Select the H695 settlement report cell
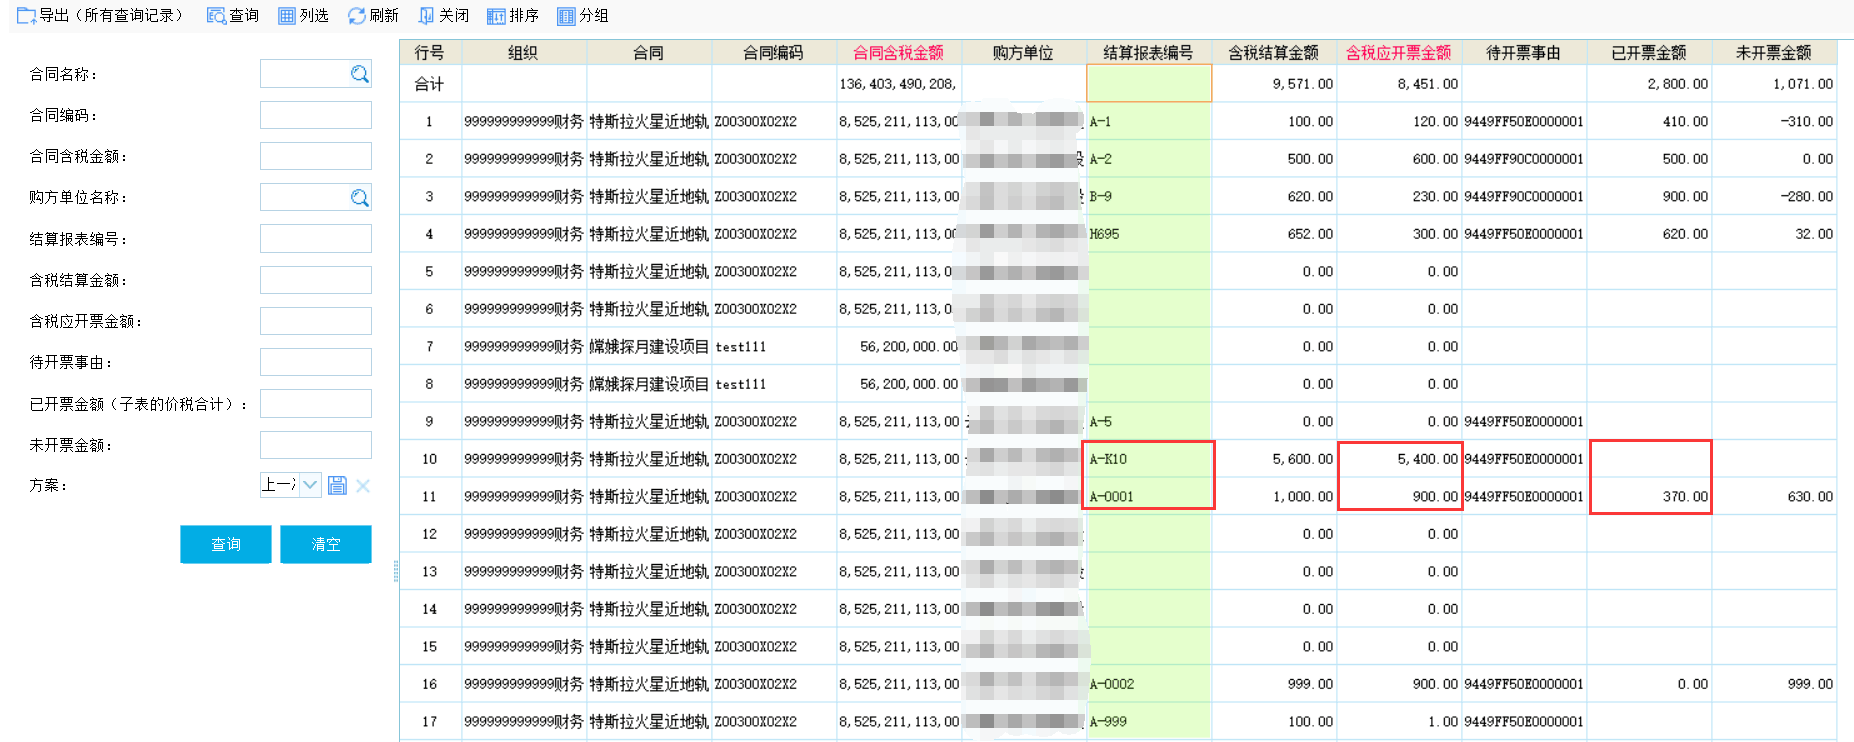This screenshot has width=1854, height=742. 1149,234
